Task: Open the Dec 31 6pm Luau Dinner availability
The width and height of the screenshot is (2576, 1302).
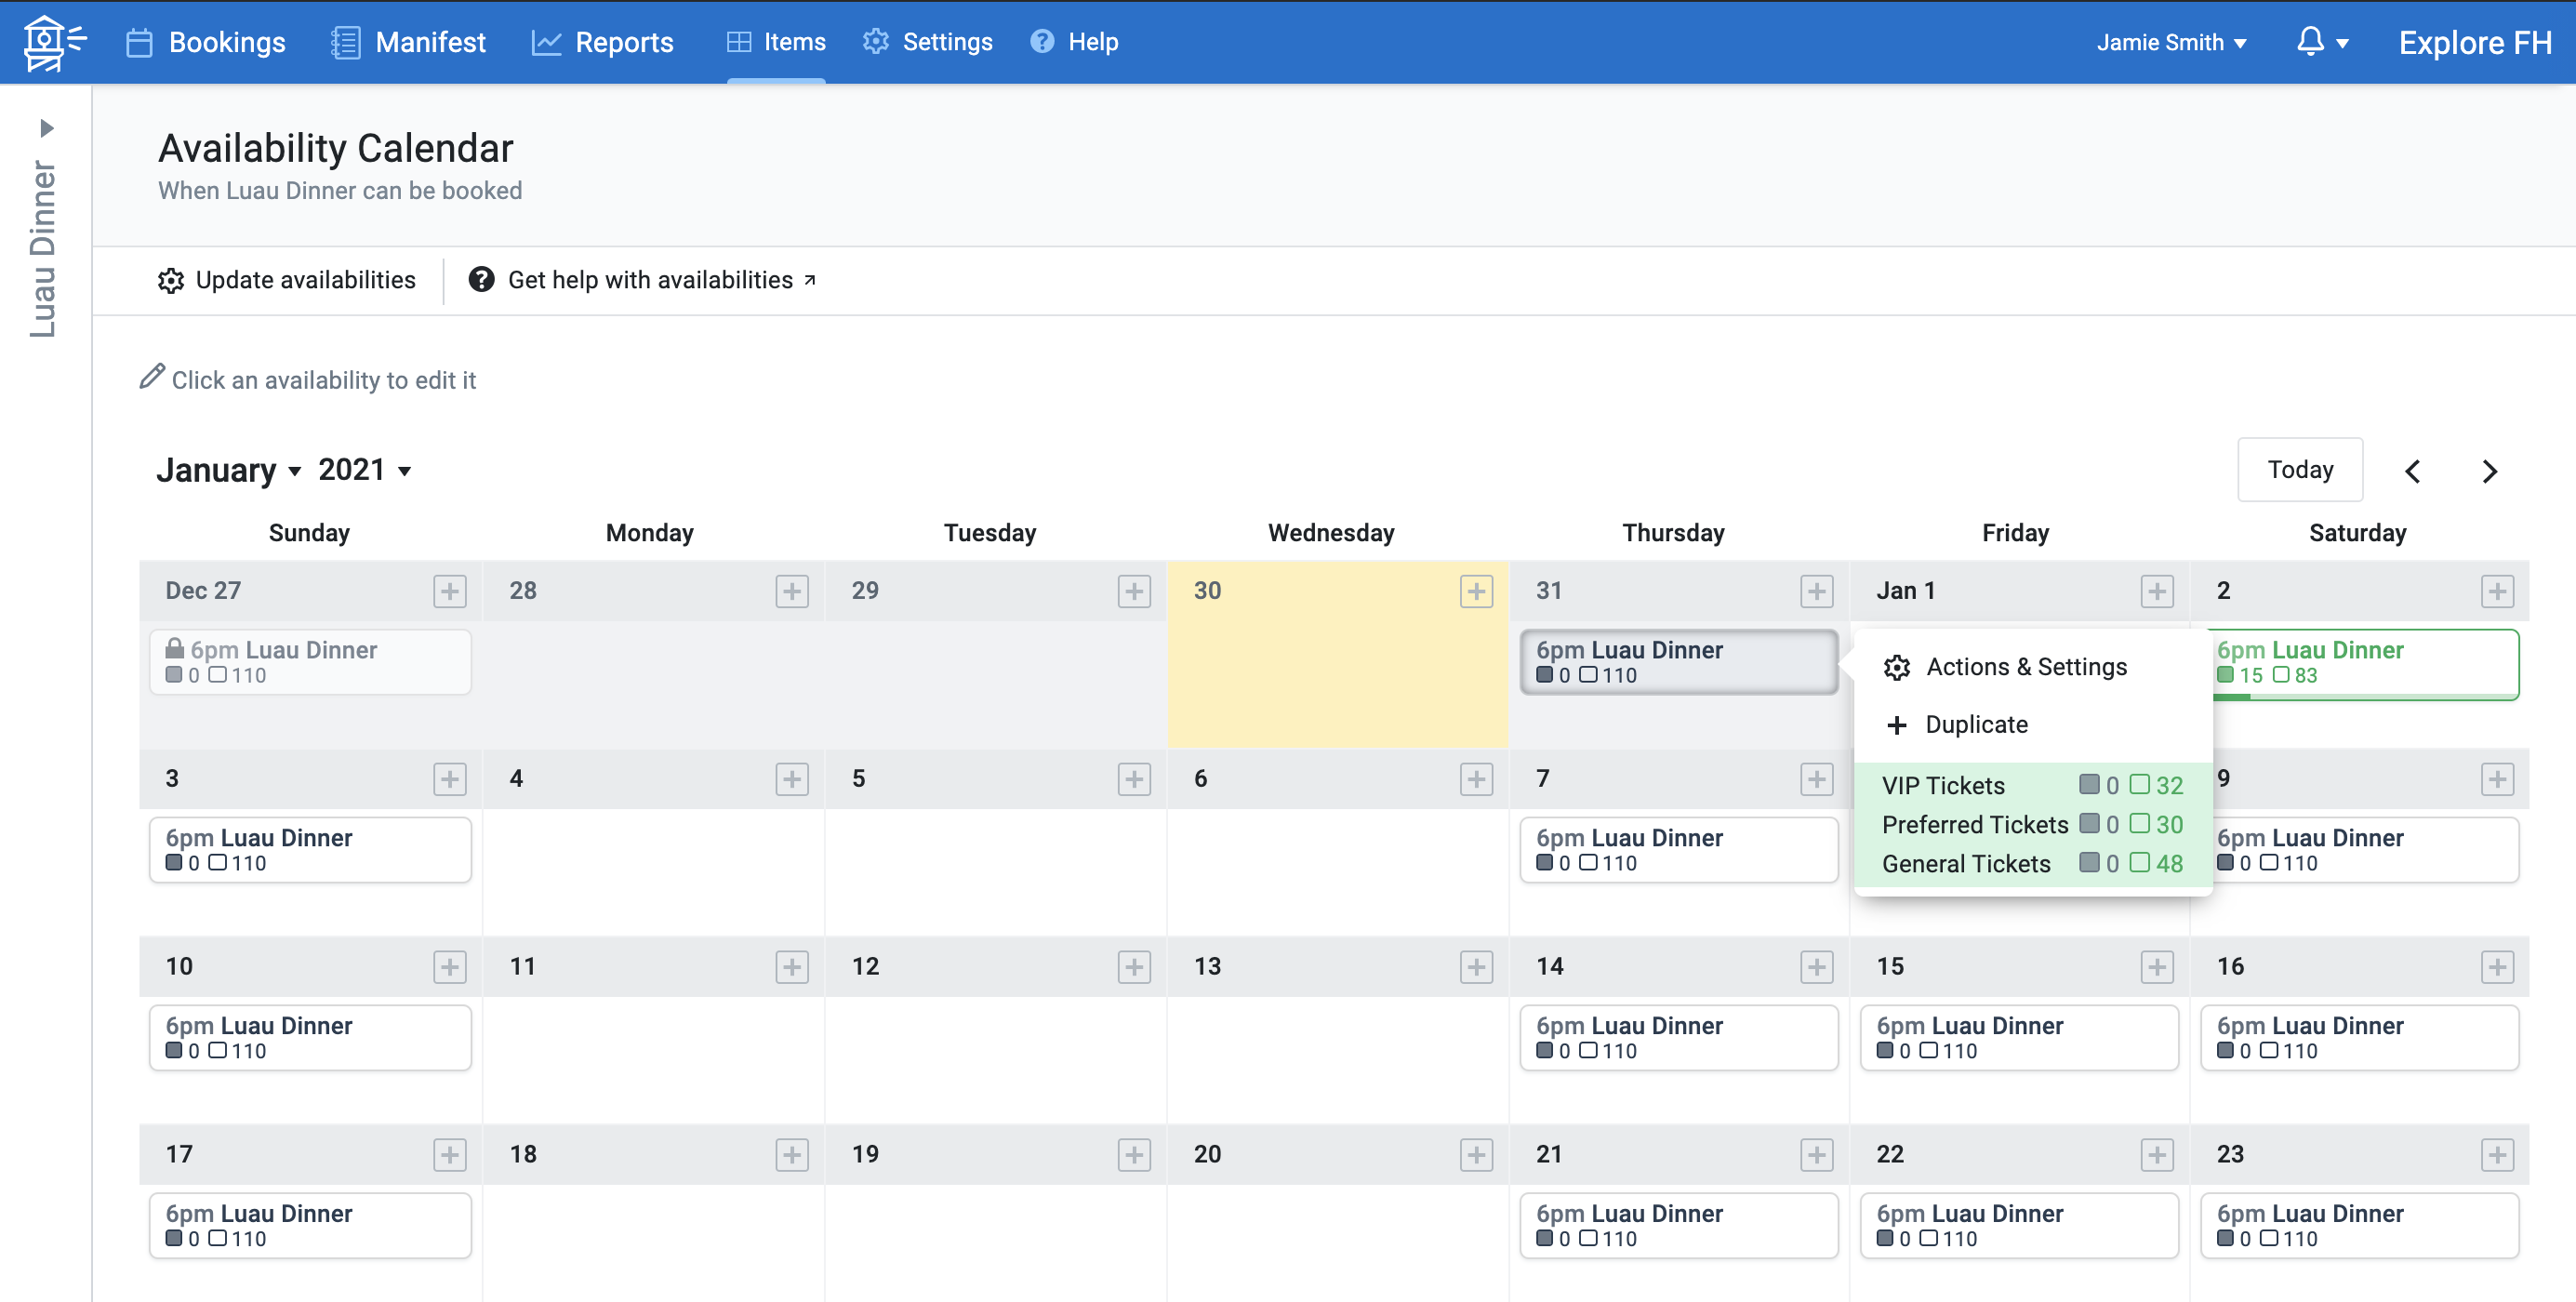Action: click(x=1678, y=661)
